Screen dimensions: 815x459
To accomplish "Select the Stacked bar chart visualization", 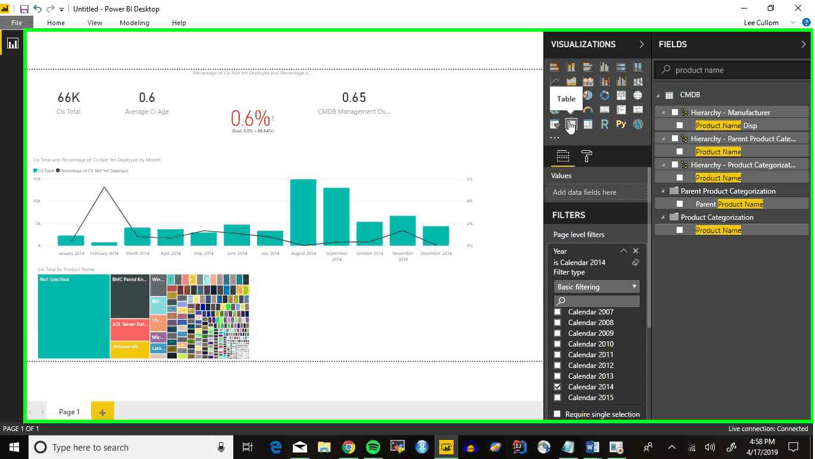I will [x=555, y=67].
